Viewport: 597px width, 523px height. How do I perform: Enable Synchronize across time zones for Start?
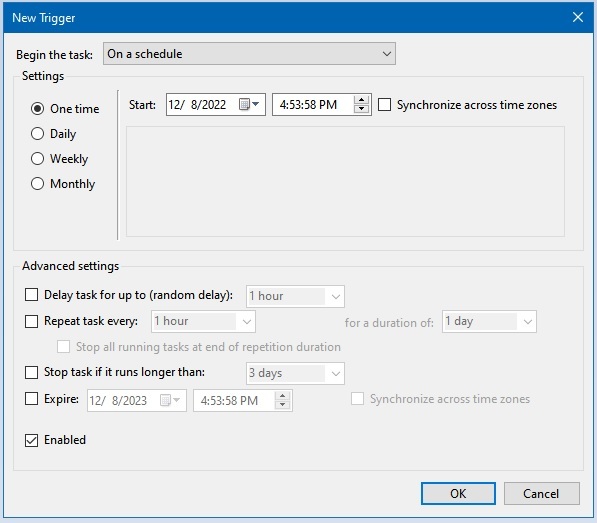pyautogui.click(x=384, y=104)
